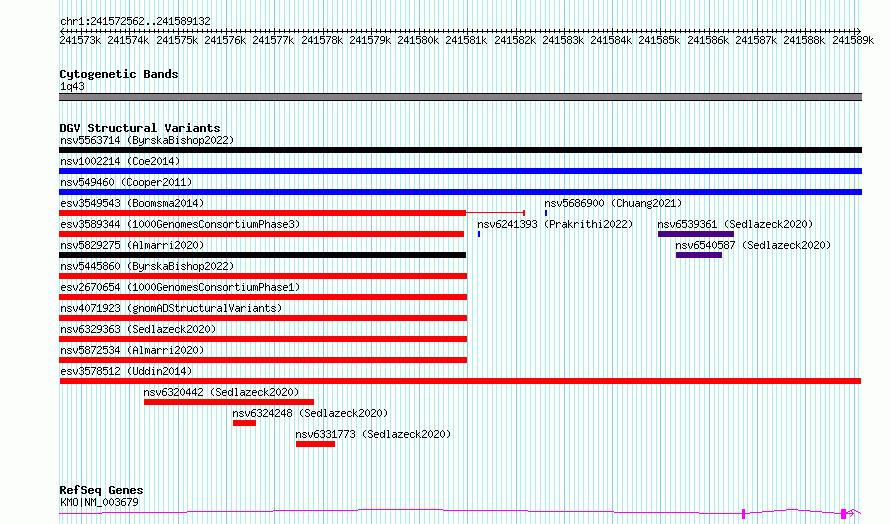This screenshot has width=890, height=524.
Task: Select the 1q43 band label
Action: click(72, 86)
